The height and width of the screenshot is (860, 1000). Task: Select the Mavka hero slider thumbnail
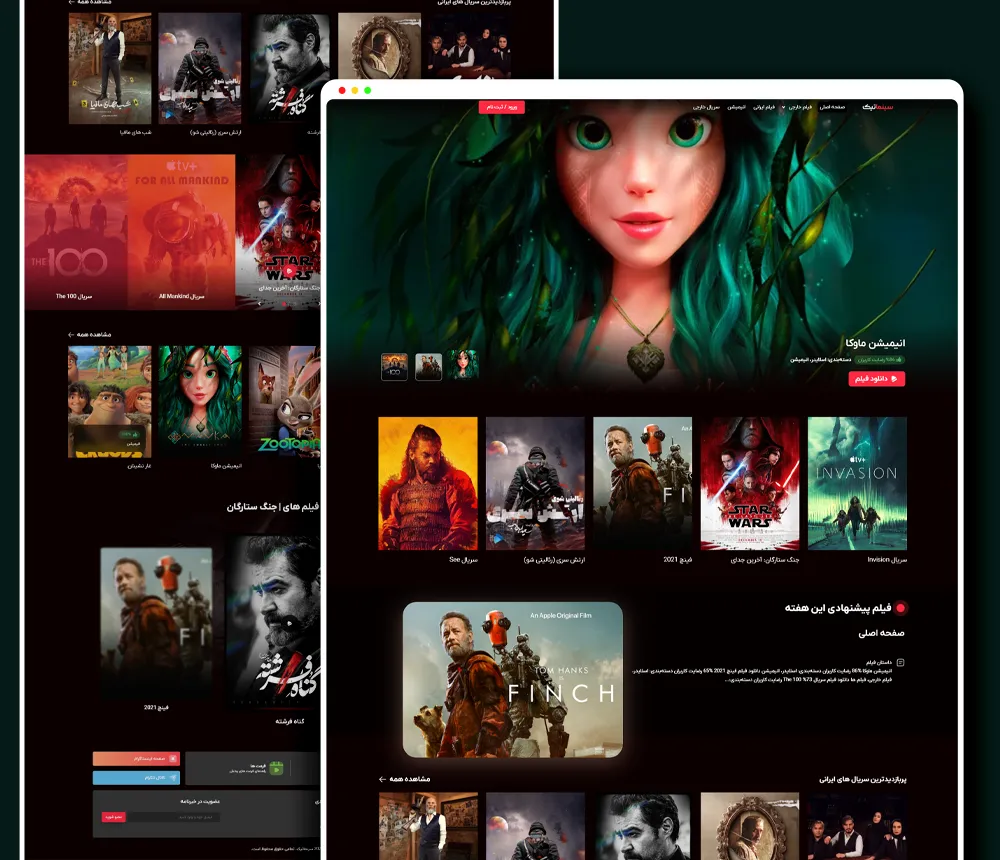tap(462, 366)
